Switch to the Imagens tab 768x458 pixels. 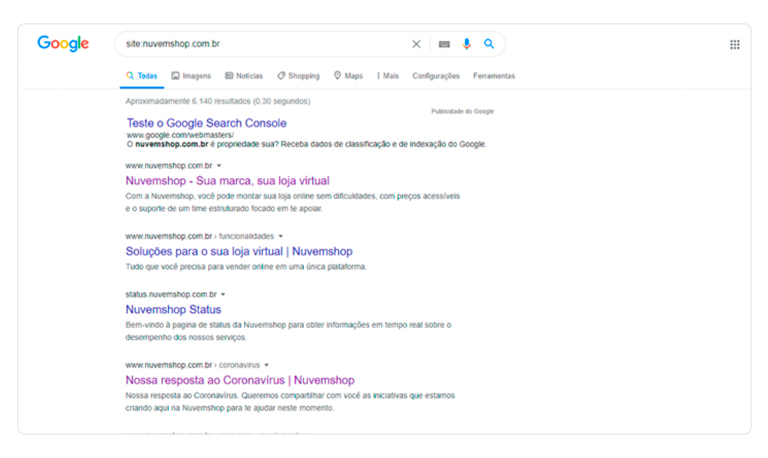(191, 76)
